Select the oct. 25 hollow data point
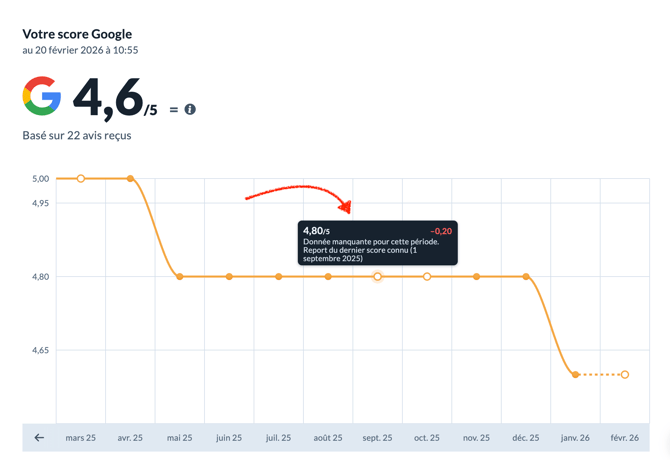 pos(427,276)
